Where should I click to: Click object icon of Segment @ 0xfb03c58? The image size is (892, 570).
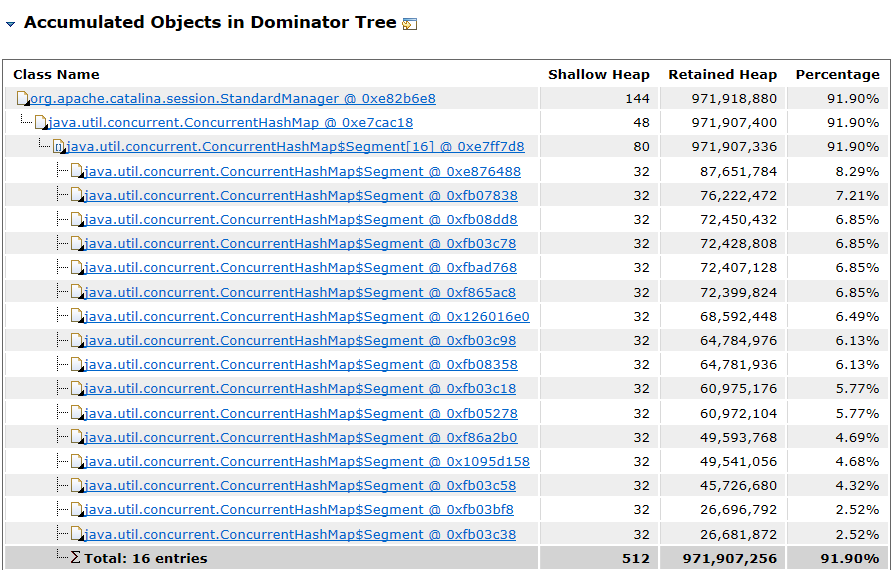77,486
